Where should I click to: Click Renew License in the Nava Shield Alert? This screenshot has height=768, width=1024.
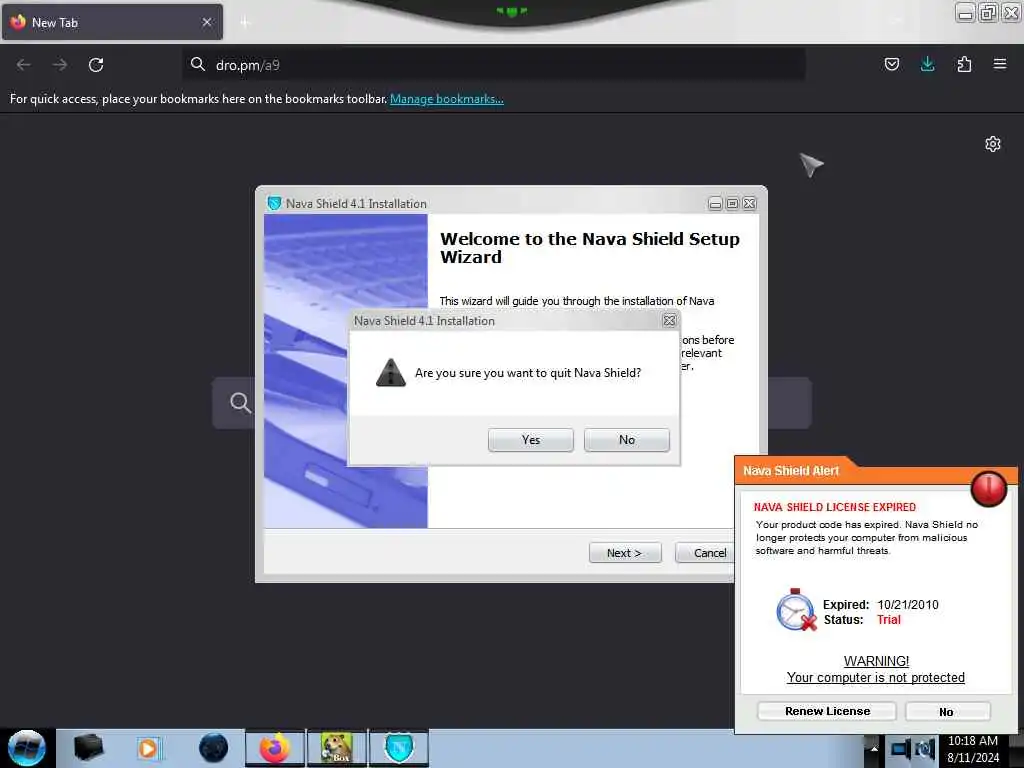coord(827,711)
